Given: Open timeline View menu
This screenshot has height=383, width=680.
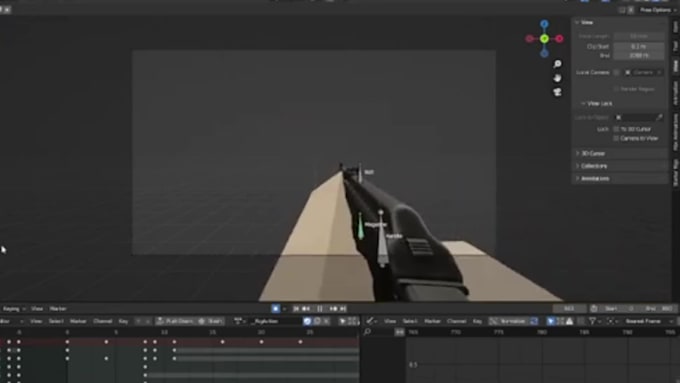Looking at the screenshot, I should pos(37,309).
